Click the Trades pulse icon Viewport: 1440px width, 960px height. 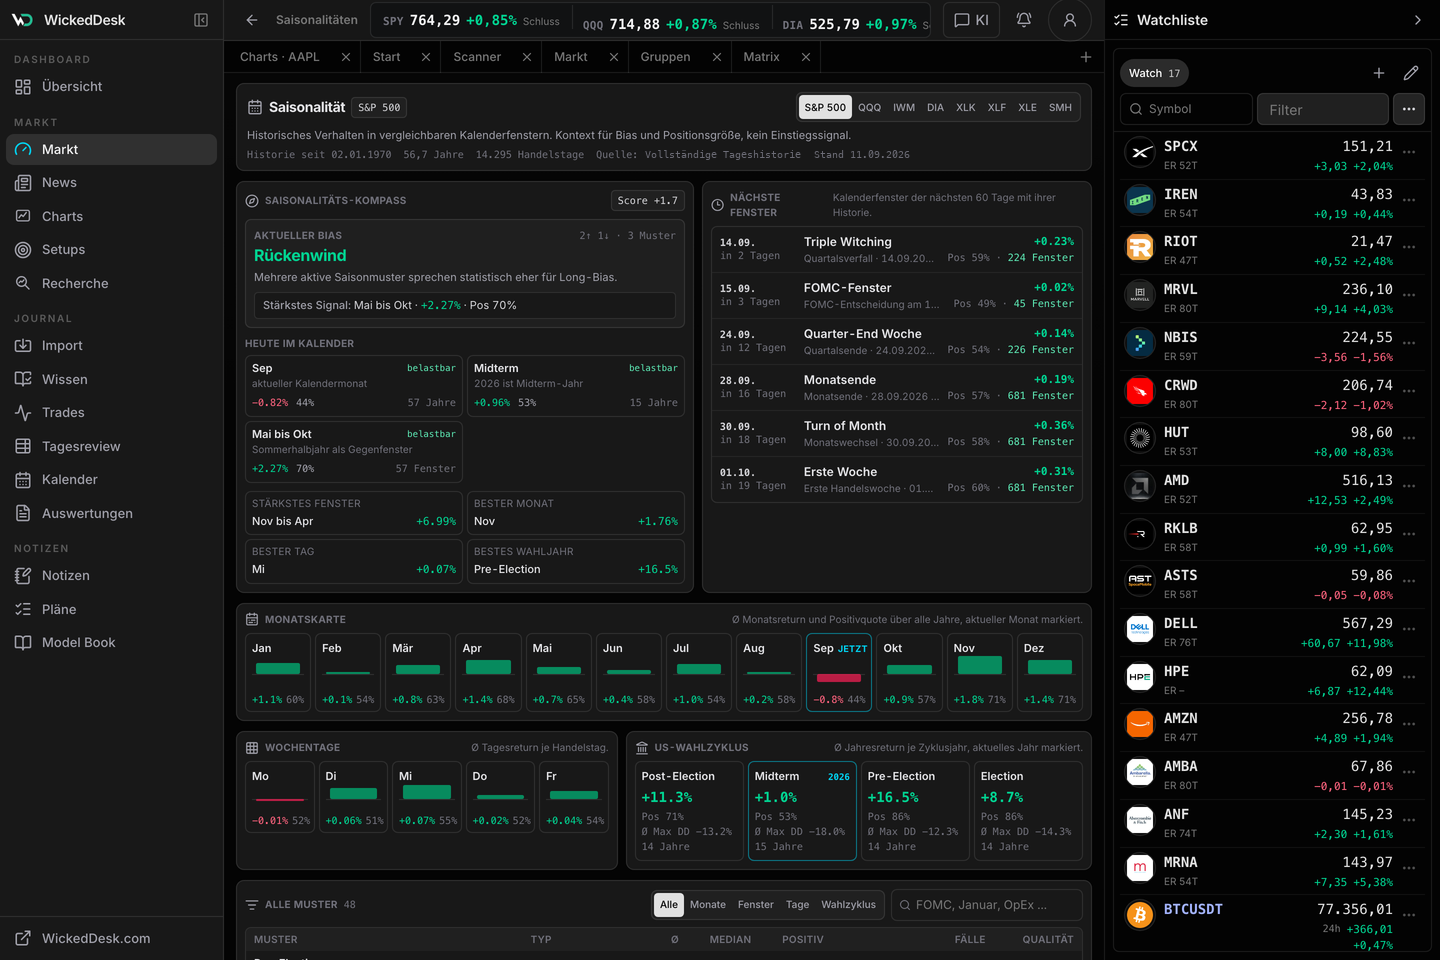point(23,413)
